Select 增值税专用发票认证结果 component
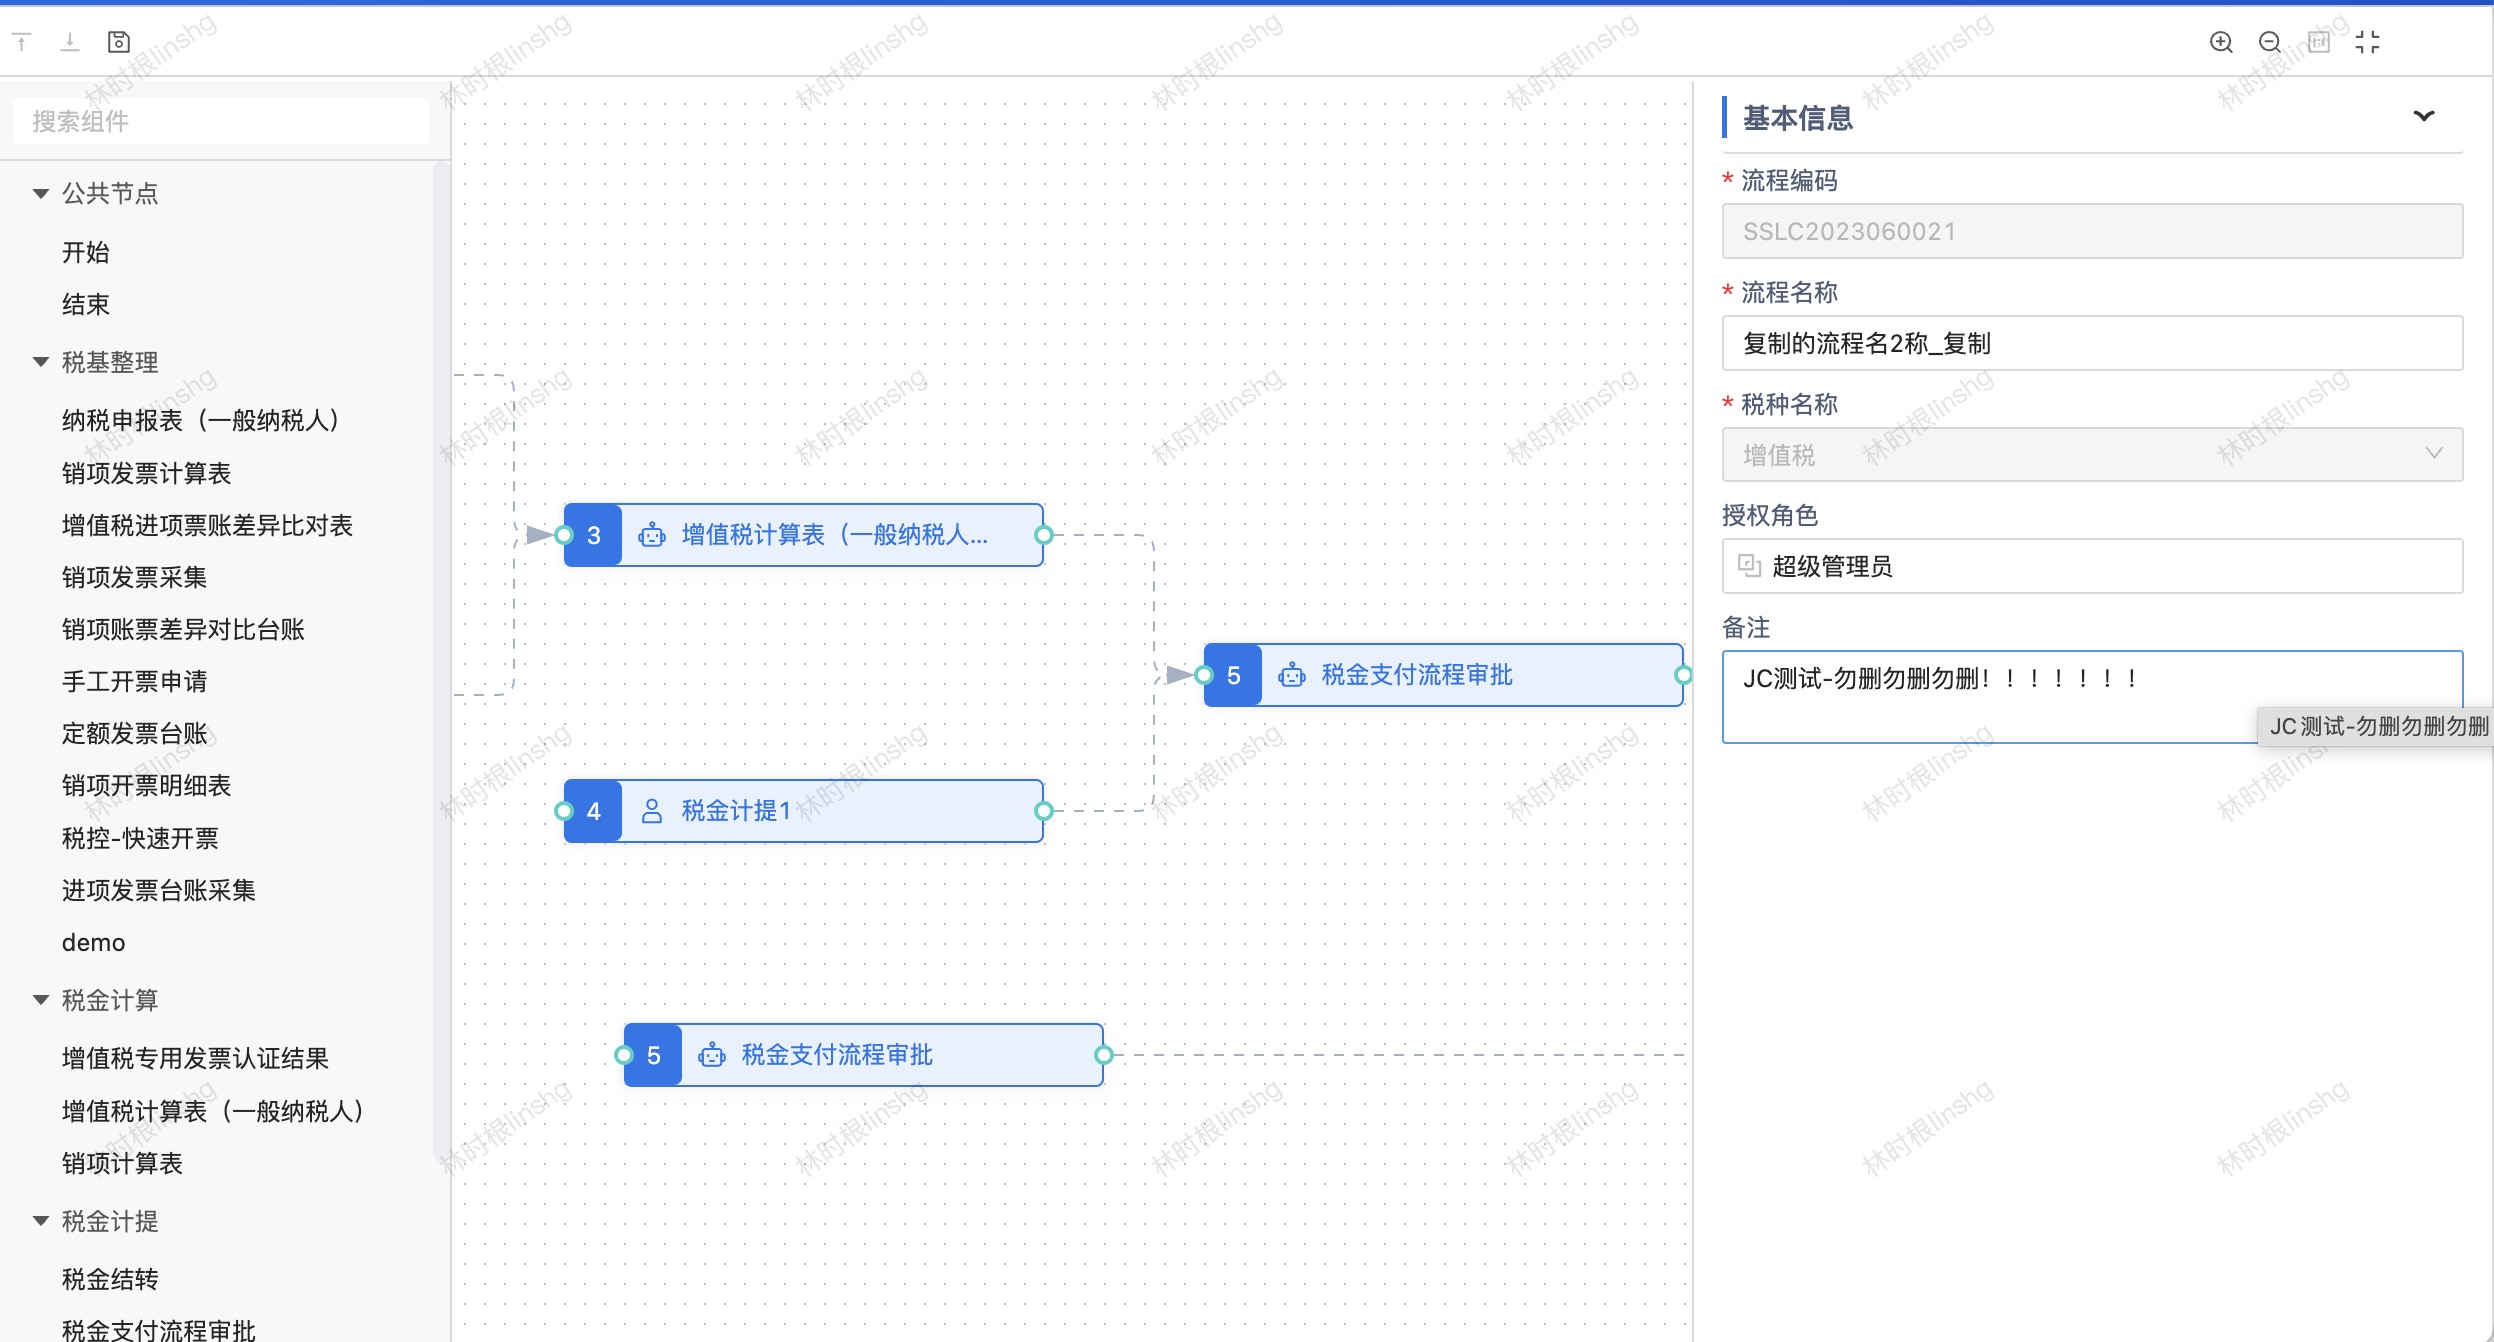This screenshot has height=1342, width=2494. [x=195, y=1058]
